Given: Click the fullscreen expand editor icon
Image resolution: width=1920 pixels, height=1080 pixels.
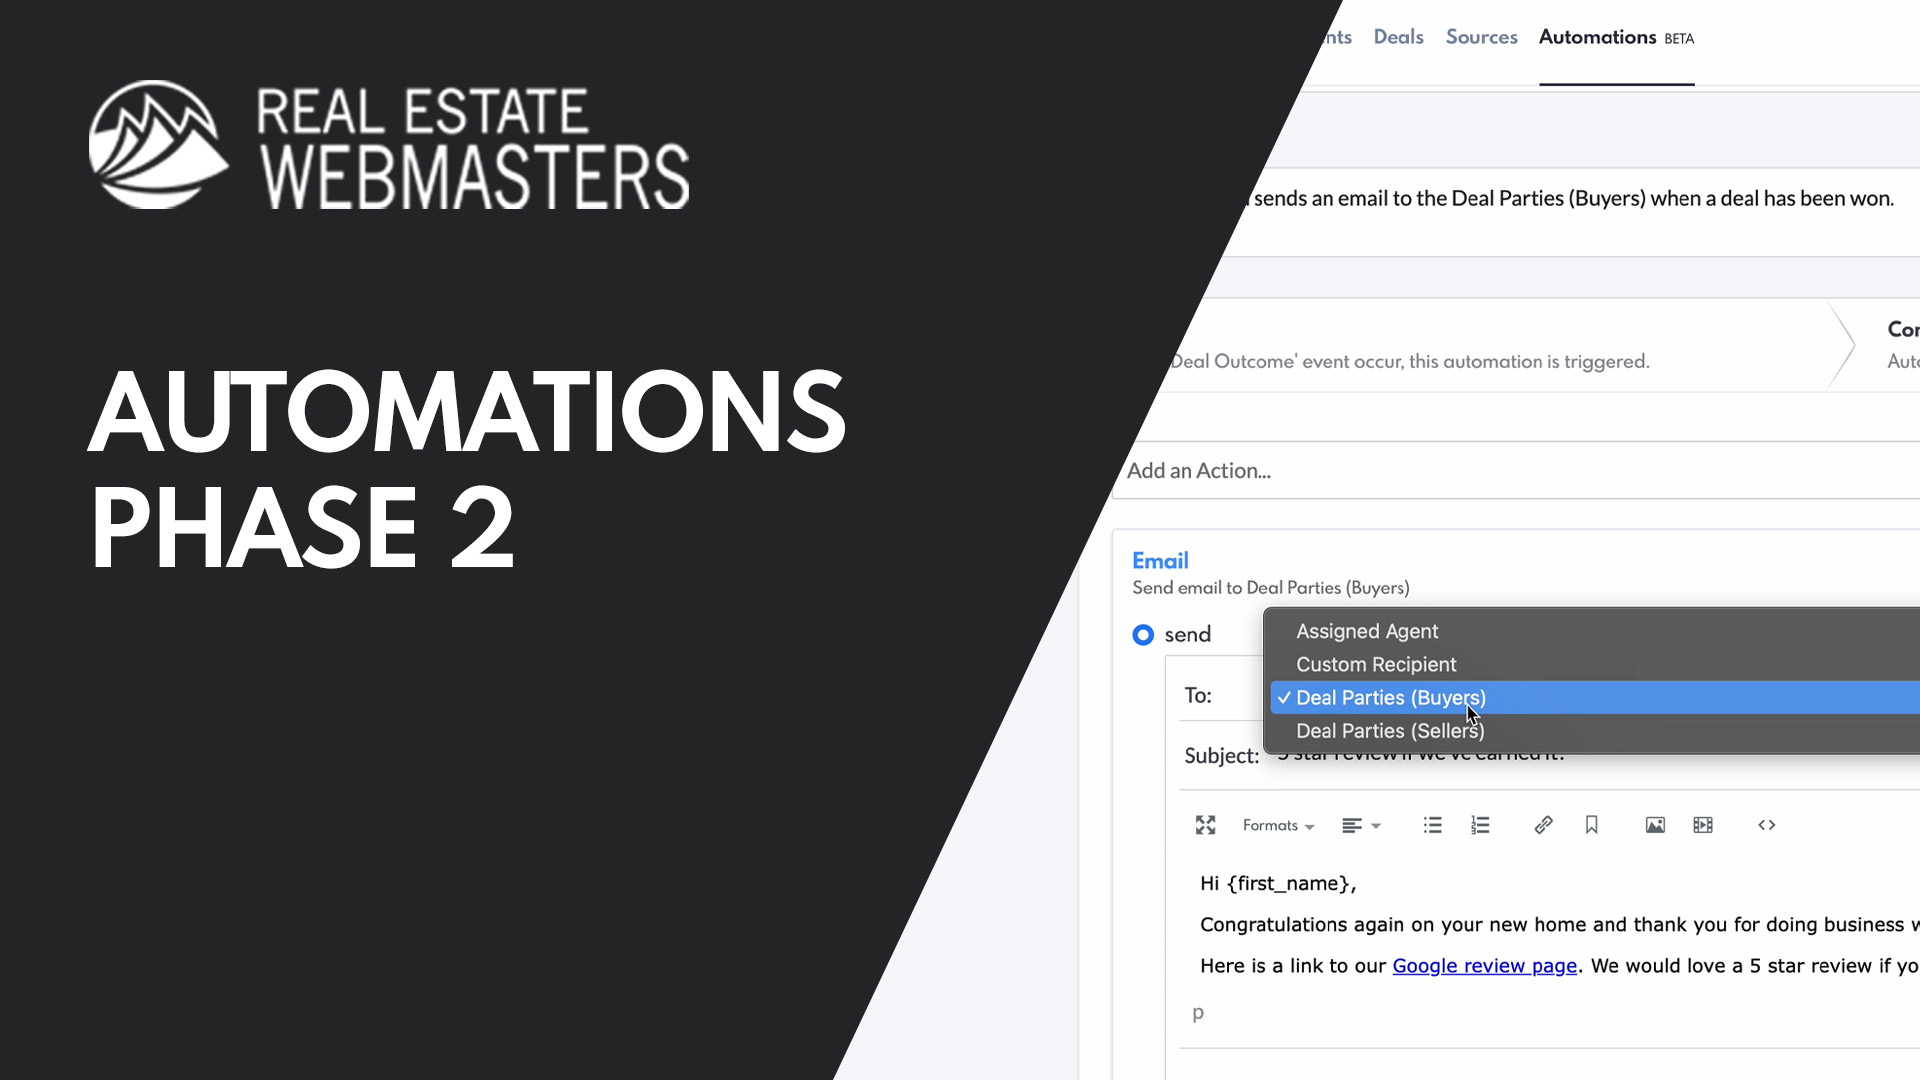Looking at the screenshot, I should tap(1205, 825).
